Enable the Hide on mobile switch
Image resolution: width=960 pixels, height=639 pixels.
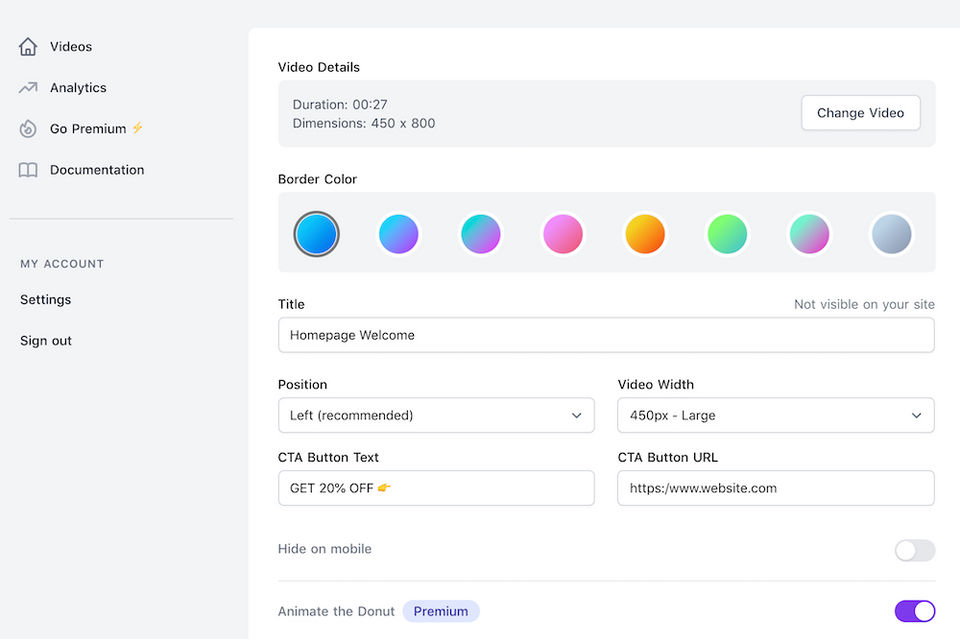coord(914,550)
